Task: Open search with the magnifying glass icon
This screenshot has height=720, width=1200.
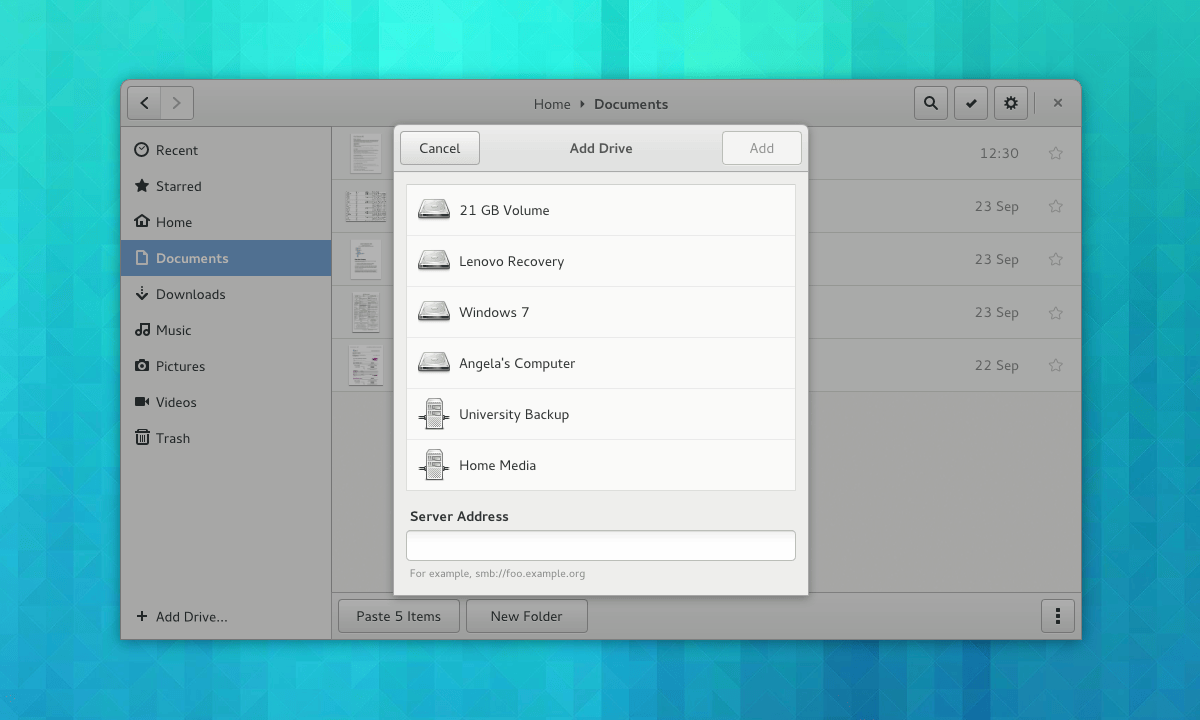Action: click(930, 102)
